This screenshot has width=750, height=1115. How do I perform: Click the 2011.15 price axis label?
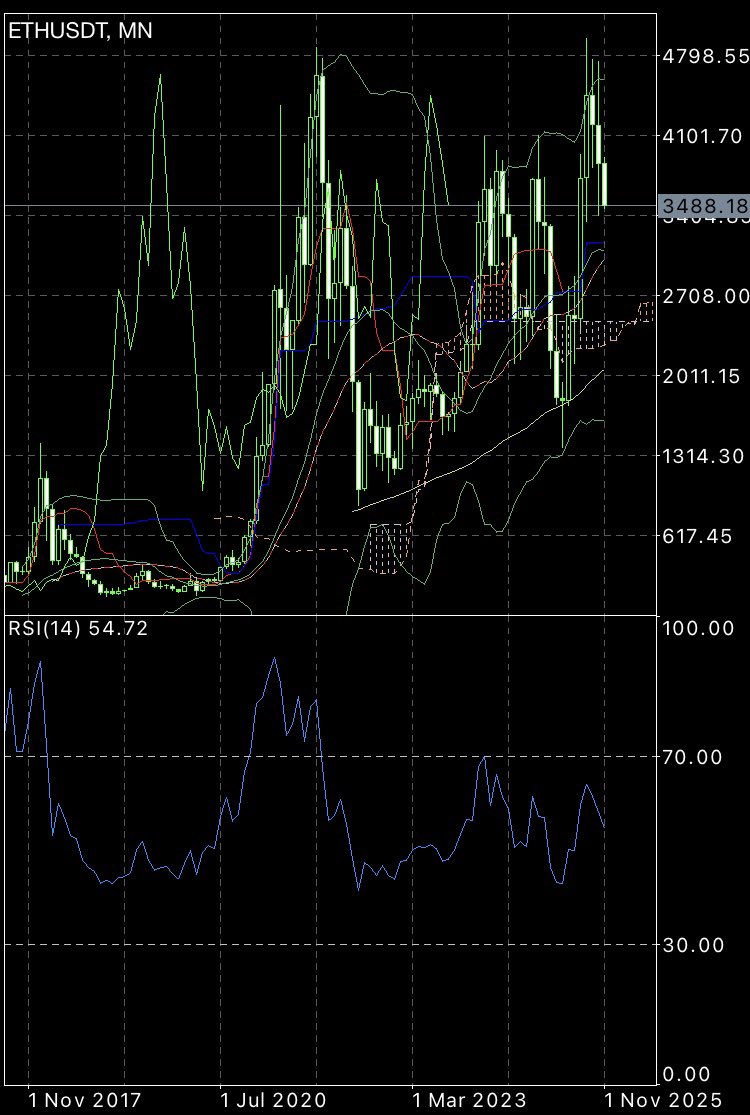702,375
